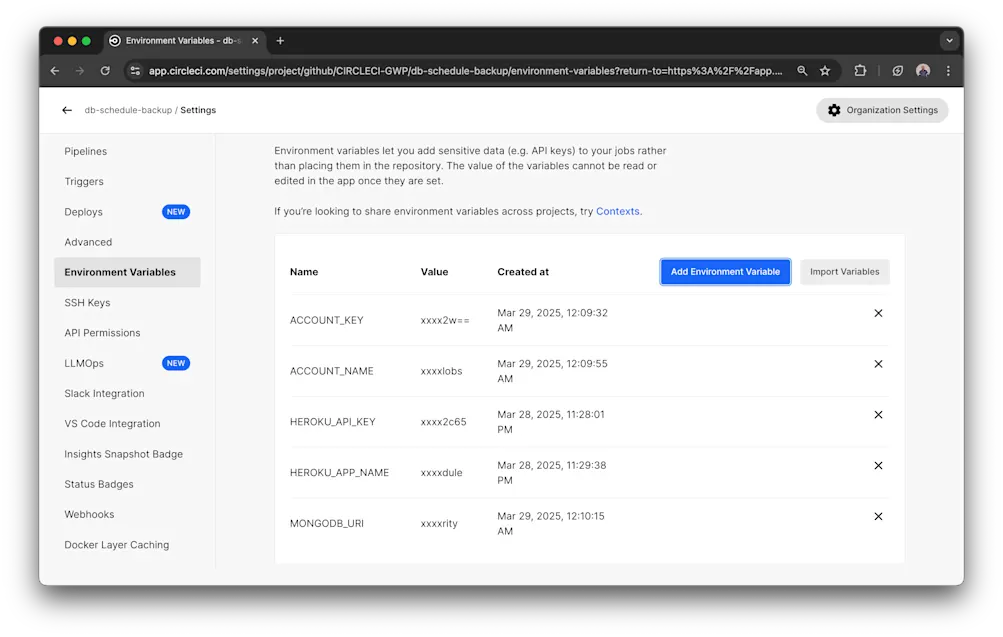Click the HEROKU_API_KEY variable name
Image resolution: width=1003 pixels, height=637 pixels.
click(x=333, y=422)
